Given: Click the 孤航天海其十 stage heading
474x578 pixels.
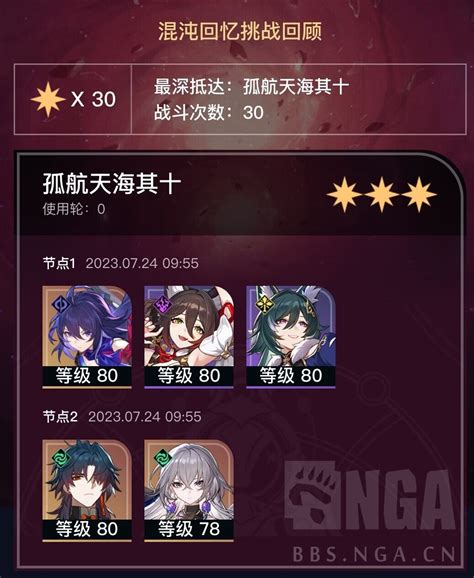Looking at the screenshot, I should tap(112, 184).
